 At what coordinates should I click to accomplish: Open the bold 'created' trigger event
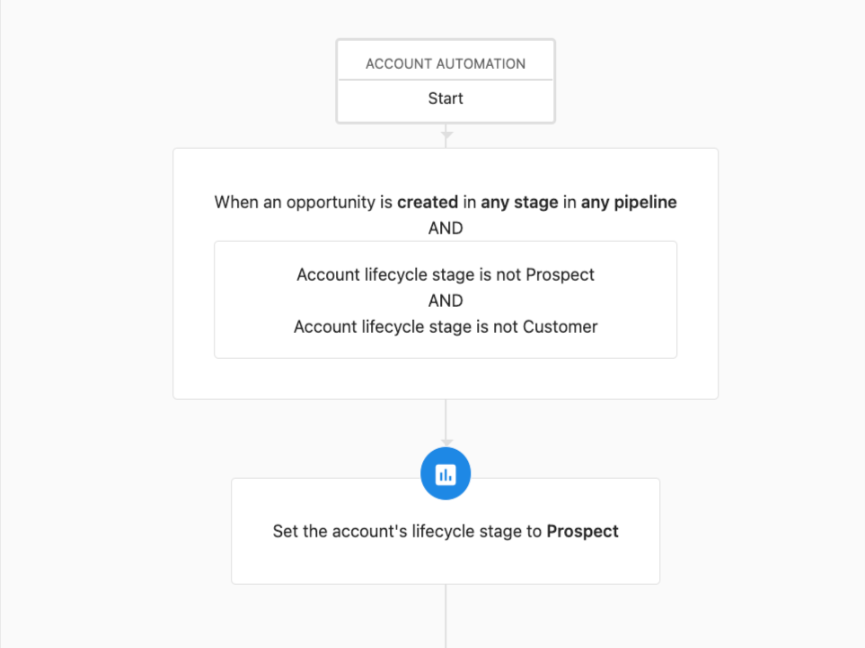(x=428, y=202)
